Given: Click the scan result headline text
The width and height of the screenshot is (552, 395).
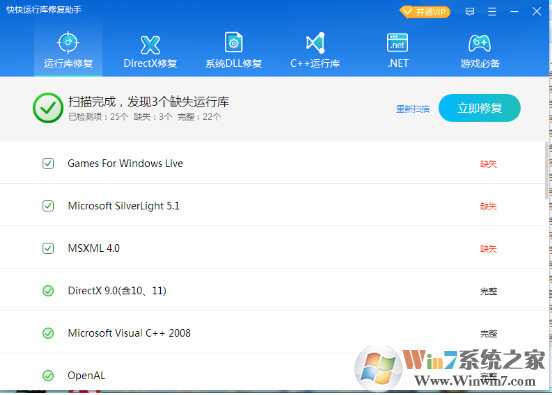Looking at the screenshot, I should tap(149, 102).
